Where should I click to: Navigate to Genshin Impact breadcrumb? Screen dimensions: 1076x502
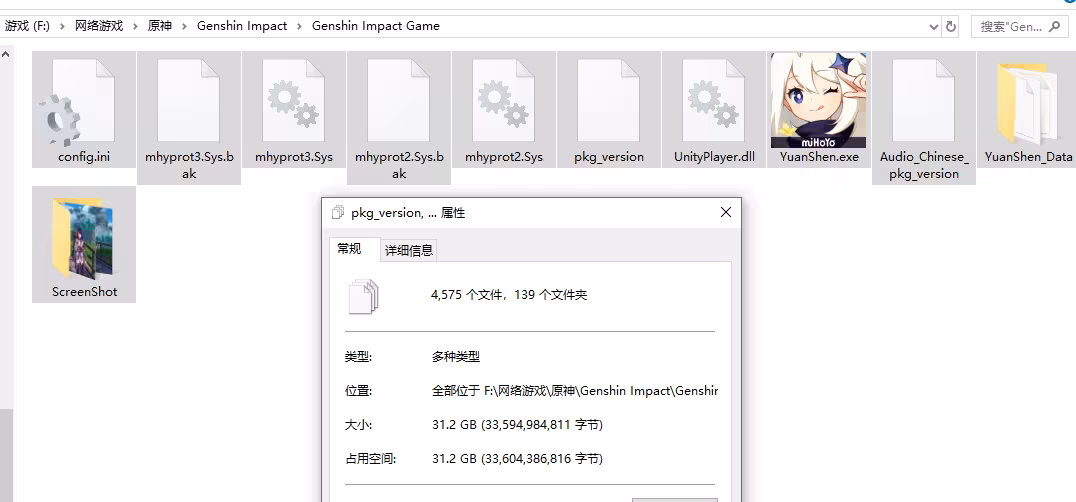(242, 26)
